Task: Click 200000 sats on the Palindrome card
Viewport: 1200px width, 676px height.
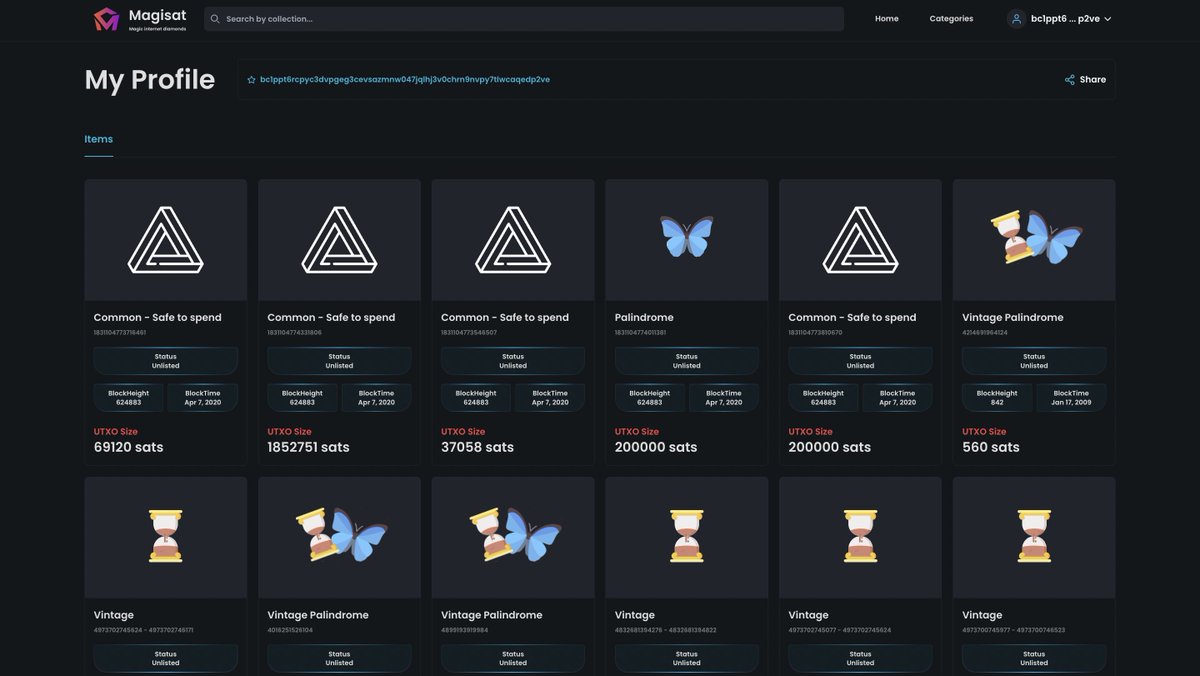Action: [x=656, y=447]
